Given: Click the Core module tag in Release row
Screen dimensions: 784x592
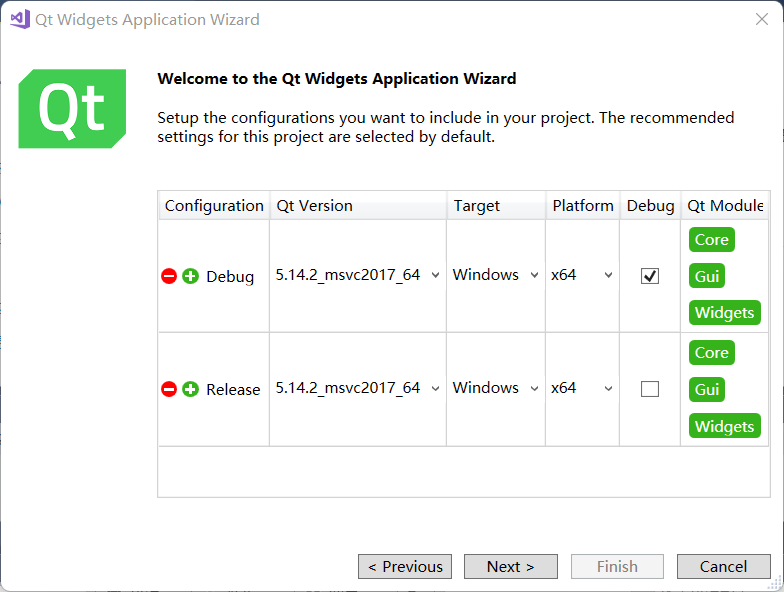Looking at the screenshot, I should click(712, 352).
